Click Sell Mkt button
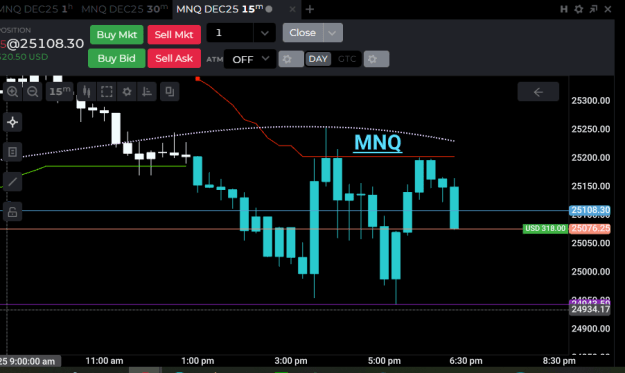 (174, 35)
